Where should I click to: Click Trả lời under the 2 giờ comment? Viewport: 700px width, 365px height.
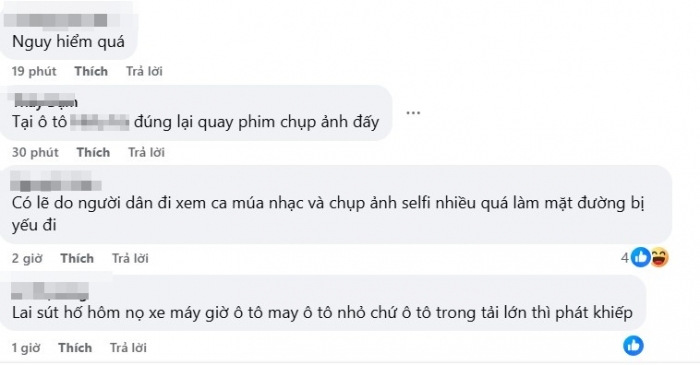[x=130, y=258]
